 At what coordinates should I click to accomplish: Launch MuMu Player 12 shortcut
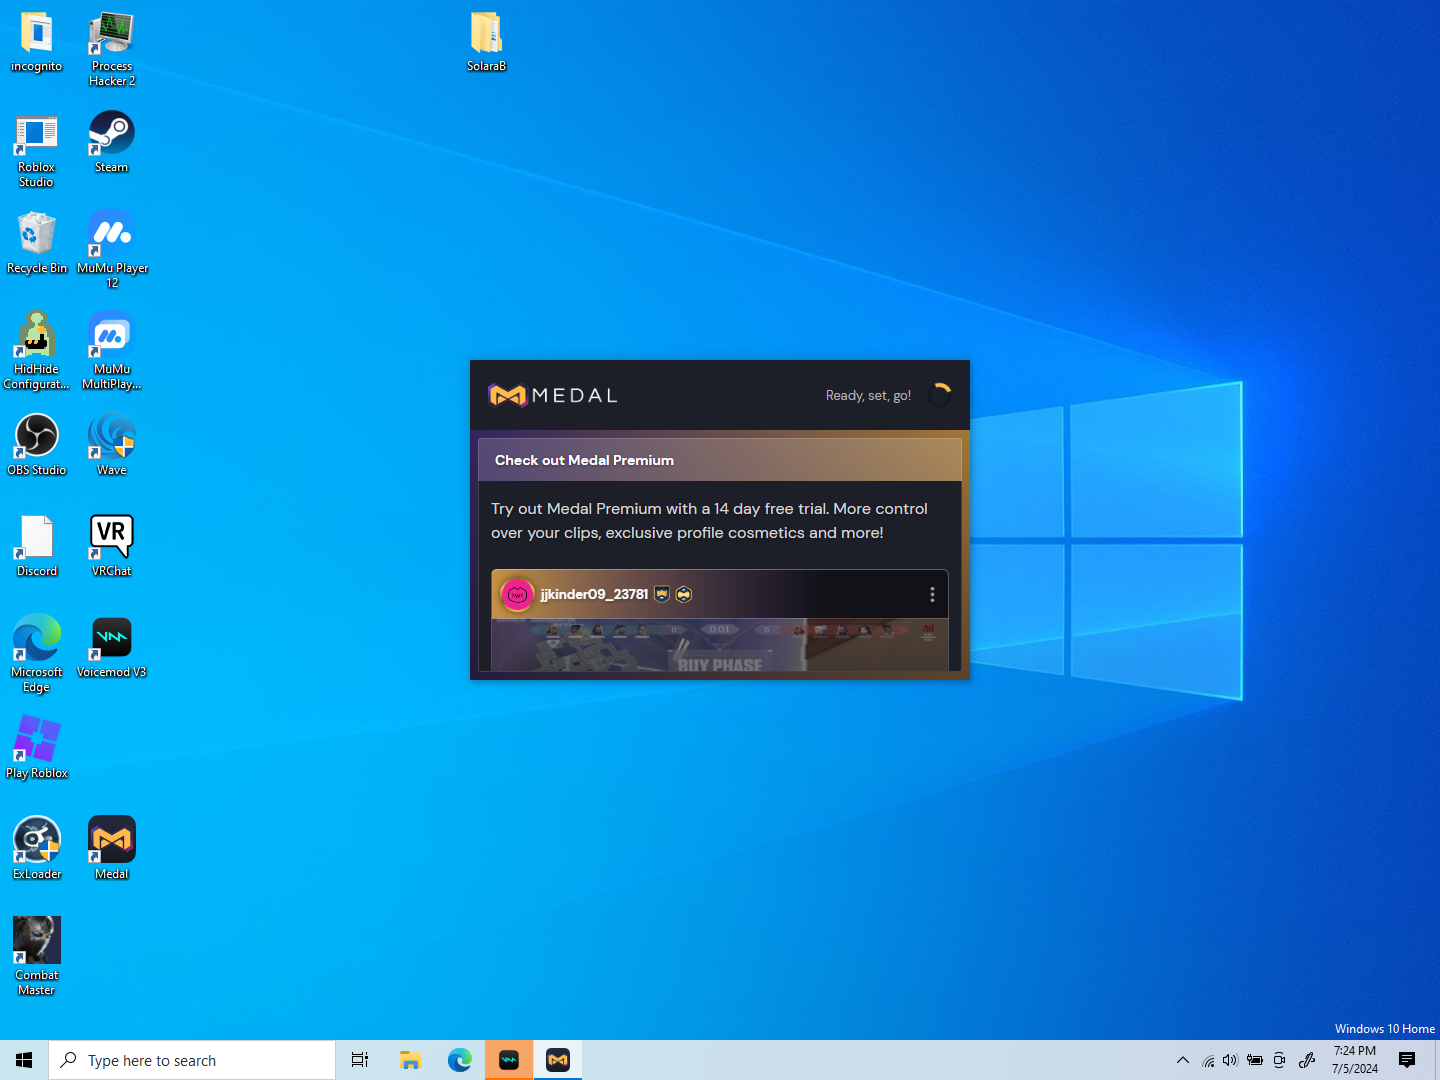pos(112,250)
